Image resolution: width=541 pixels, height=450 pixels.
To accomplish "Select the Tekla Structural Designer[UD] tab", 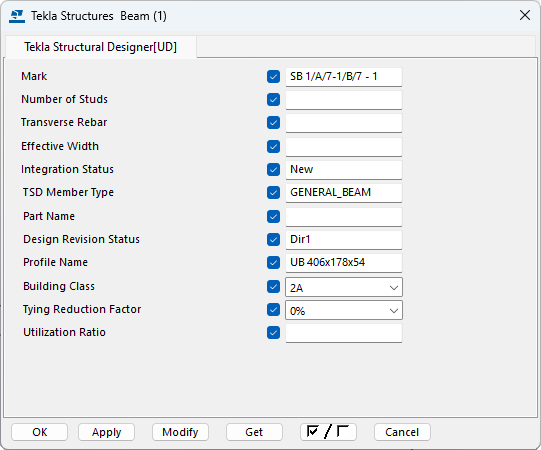I will pyautogui.click(x=100, y=47).
